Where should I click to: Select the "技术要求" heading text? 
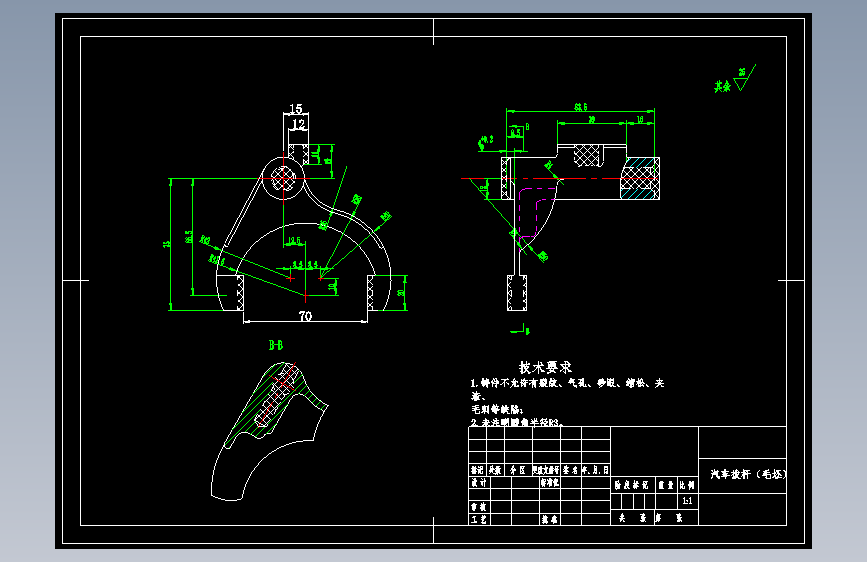pos(545,367)
